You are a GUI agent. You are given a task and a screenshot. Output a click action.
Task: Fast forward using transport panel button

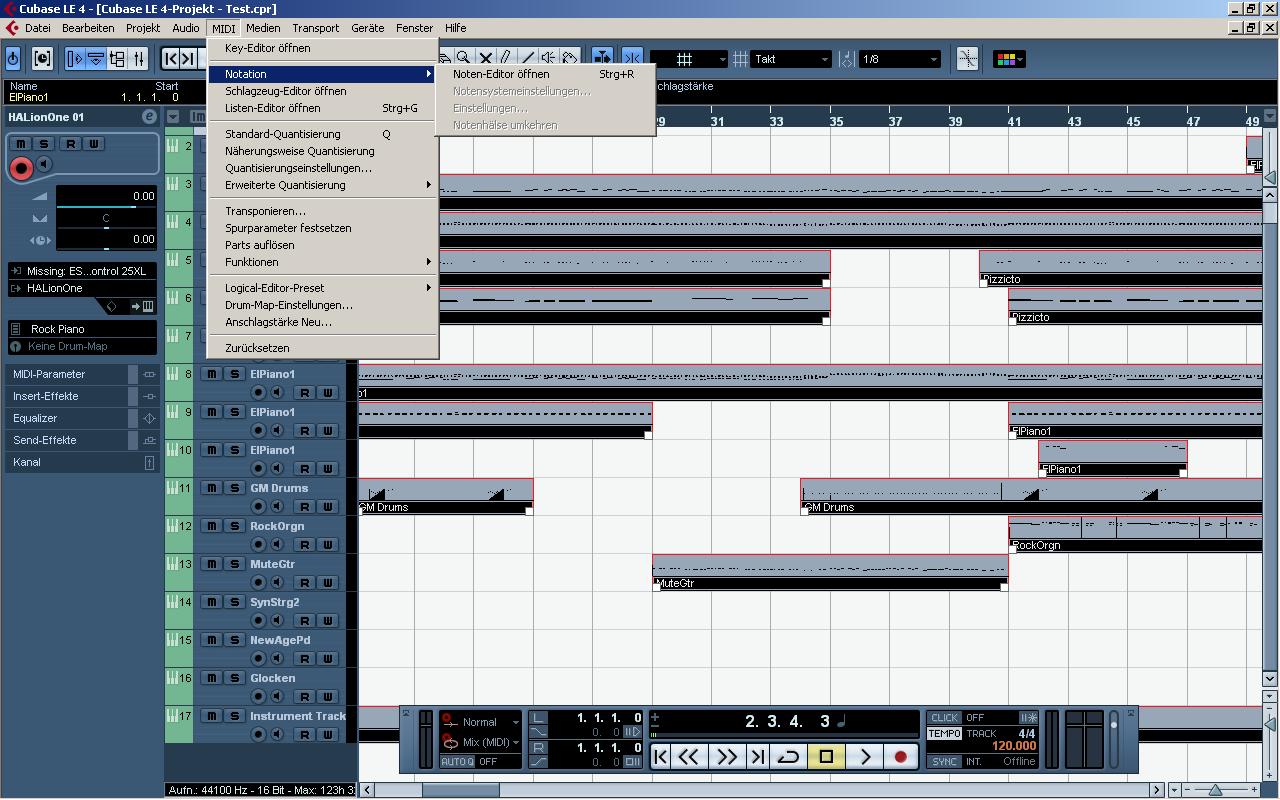coord(727,757)
